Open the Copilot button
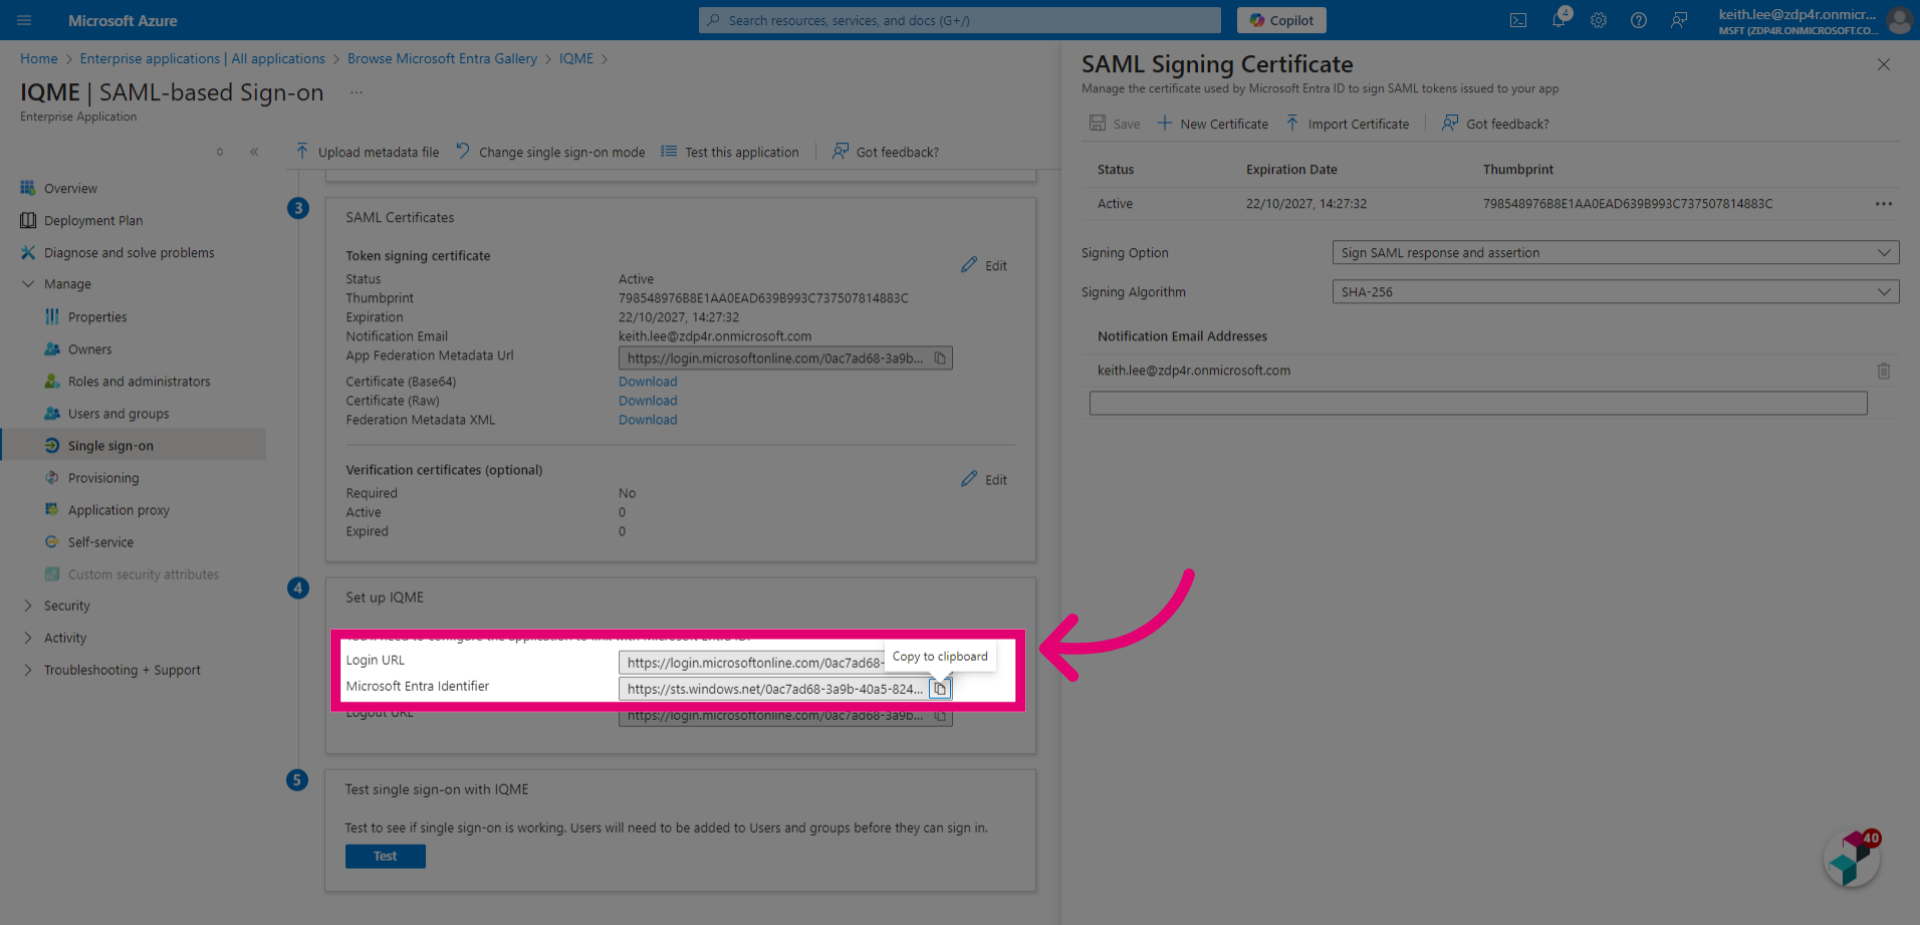This screenshot has width=1920, height=925. click(1281, 20)
